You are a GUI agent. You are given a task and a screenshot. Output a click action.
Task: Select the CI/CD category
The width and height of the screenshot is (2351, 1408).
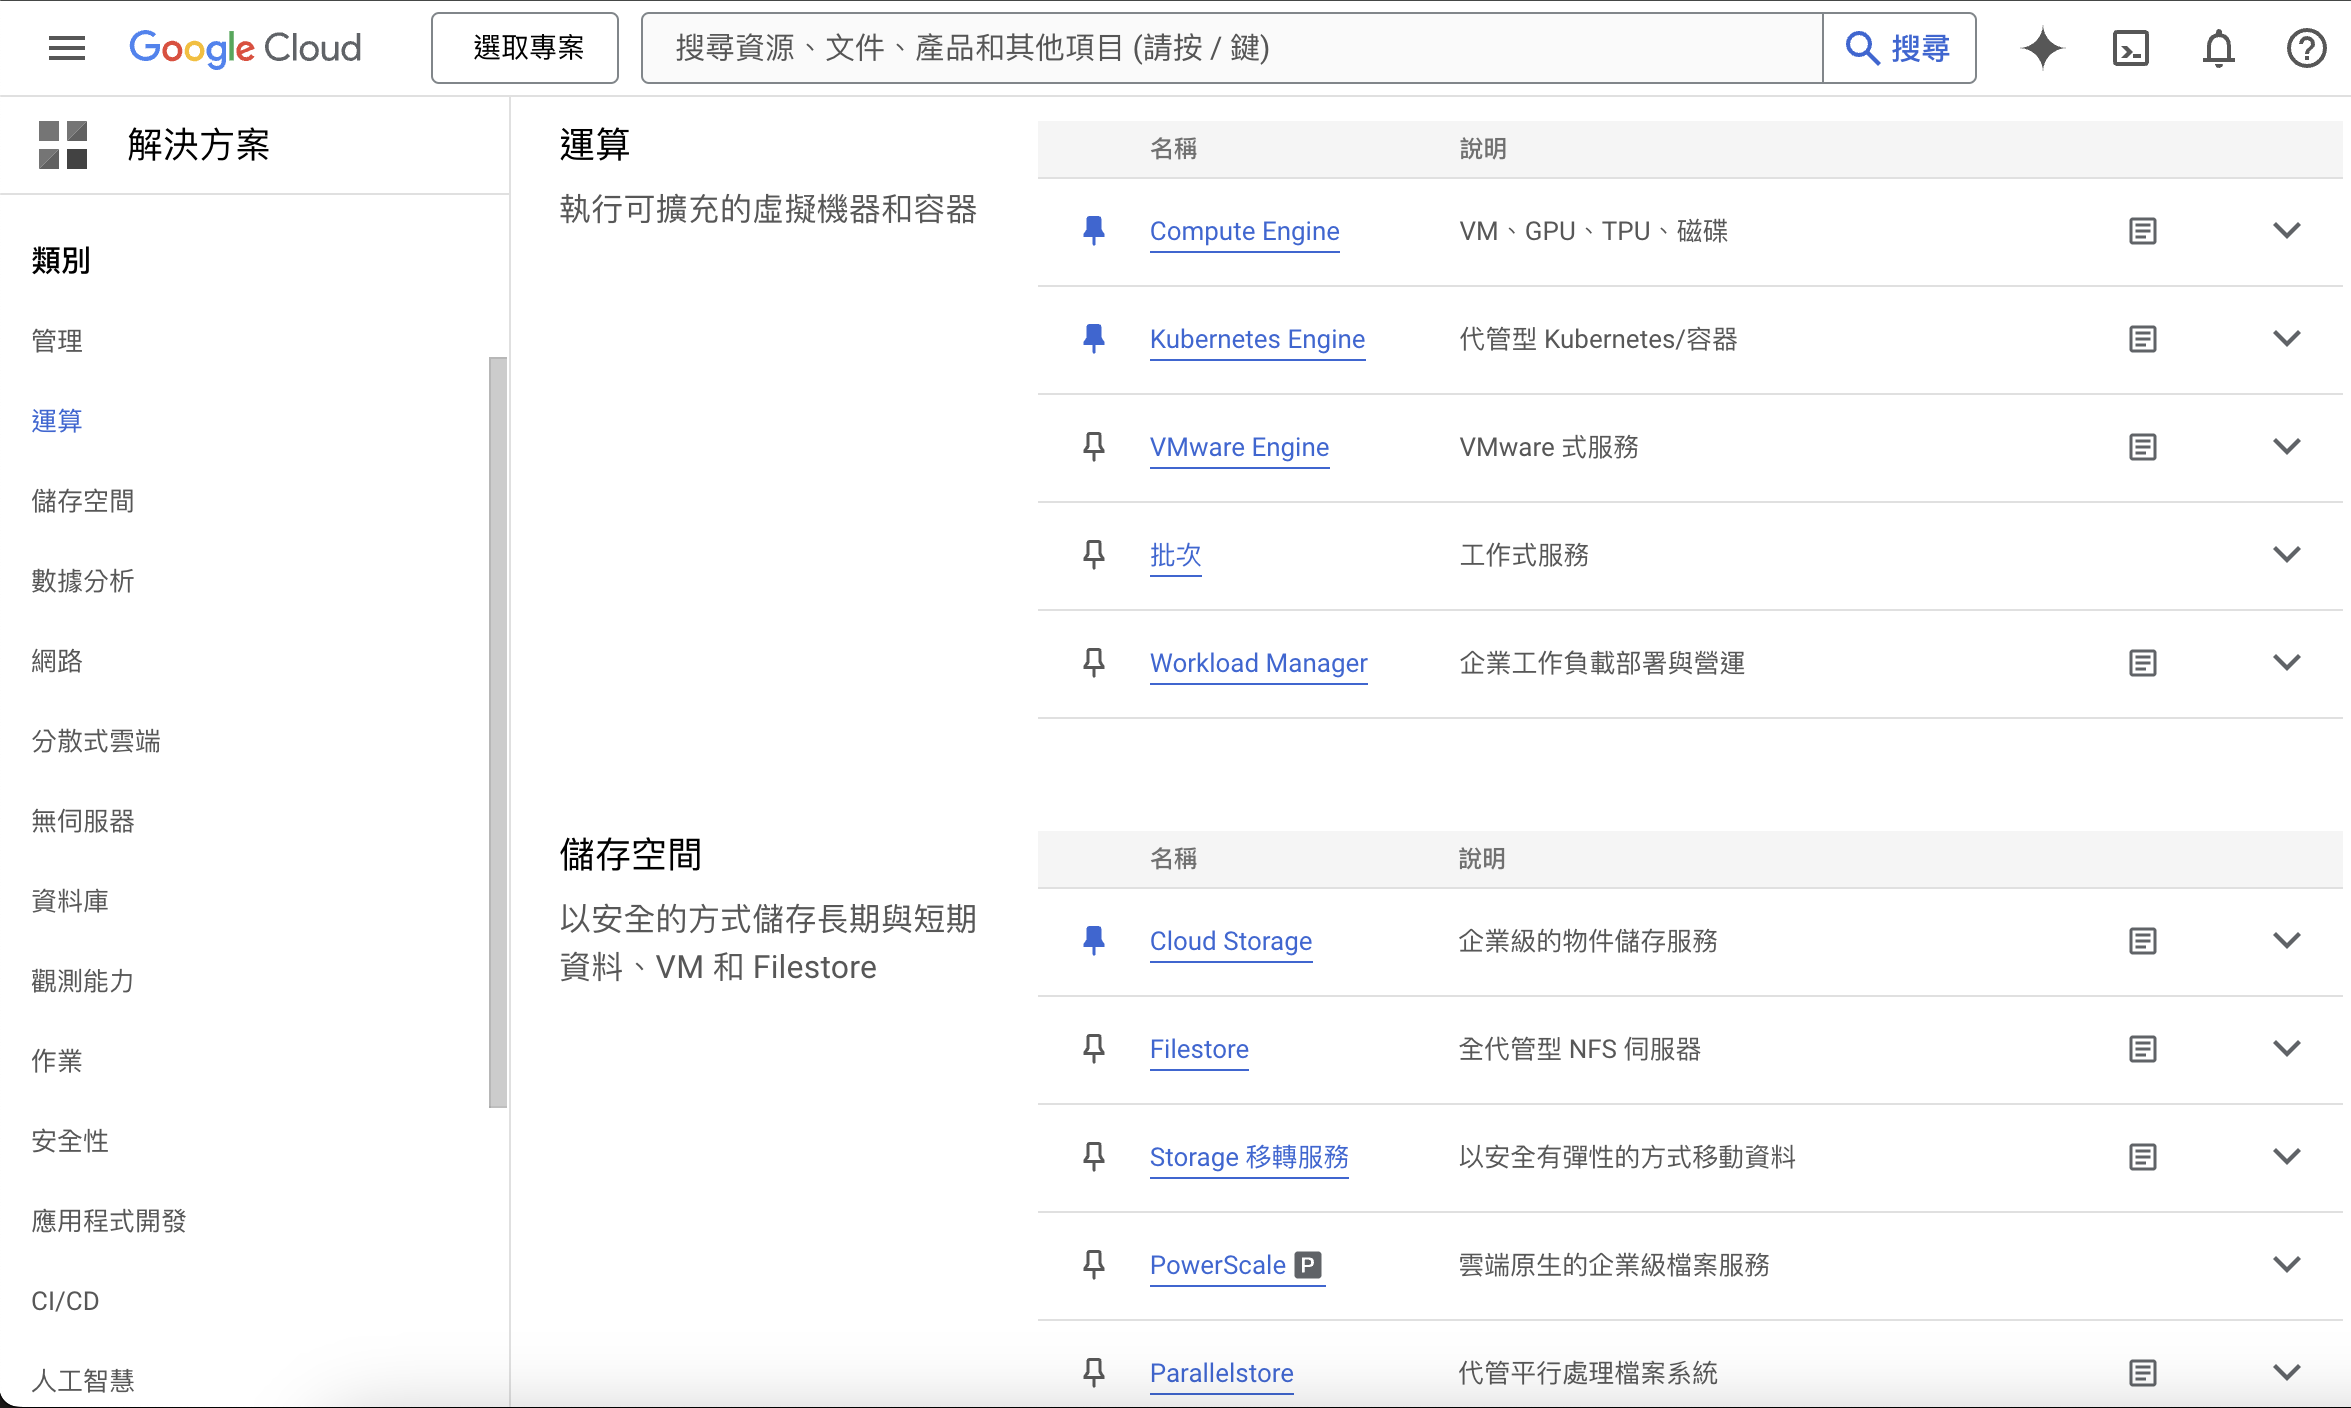[x=65, y=1301]
